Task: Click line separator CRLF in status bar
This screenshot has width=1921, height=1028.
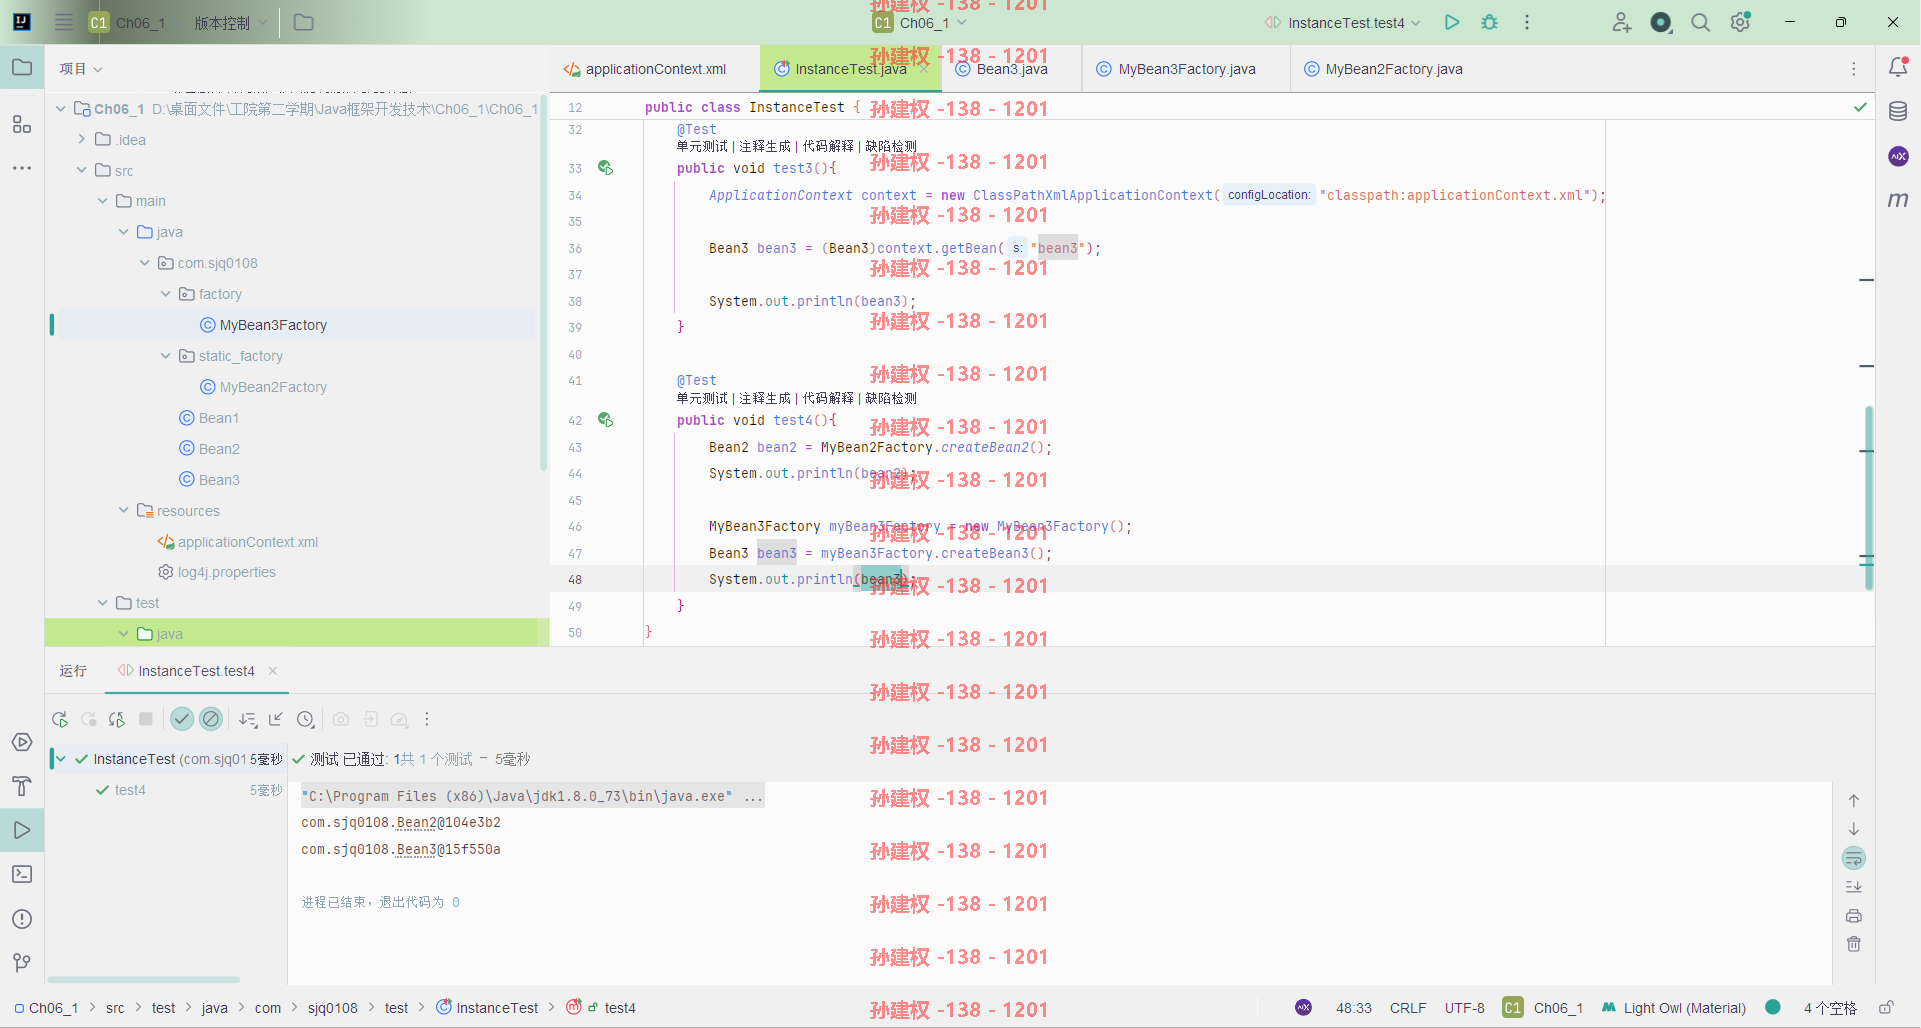Action: coord(1407,1008)
